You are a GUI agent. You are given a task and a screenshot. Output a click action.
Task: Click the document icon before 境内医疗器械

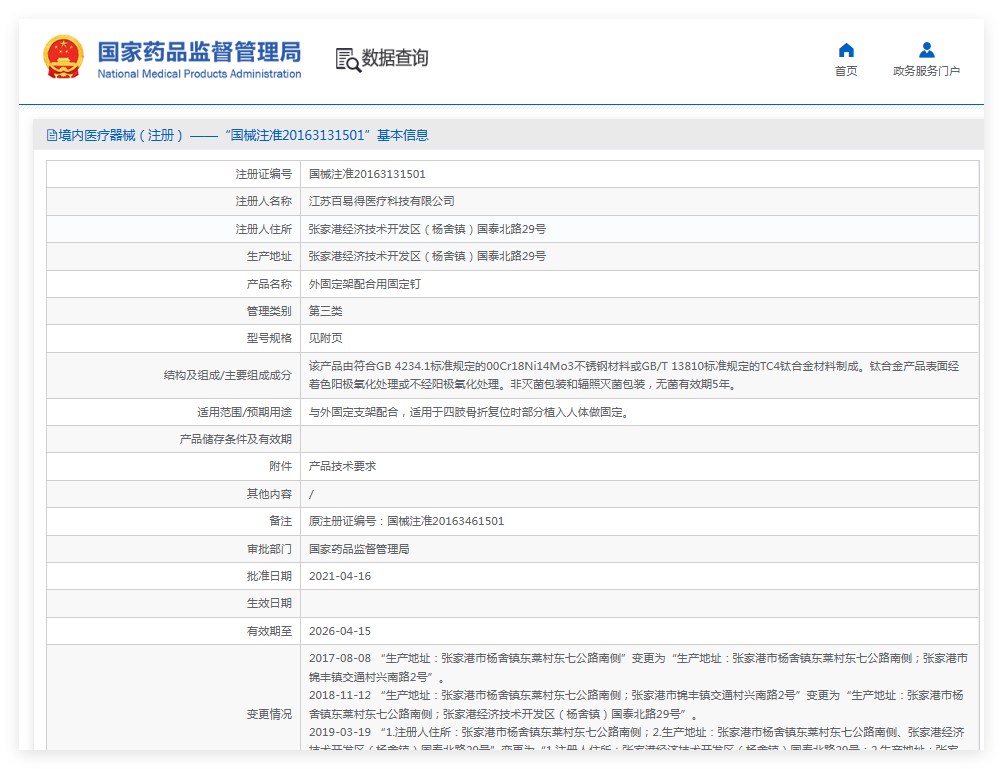(52, 135)
